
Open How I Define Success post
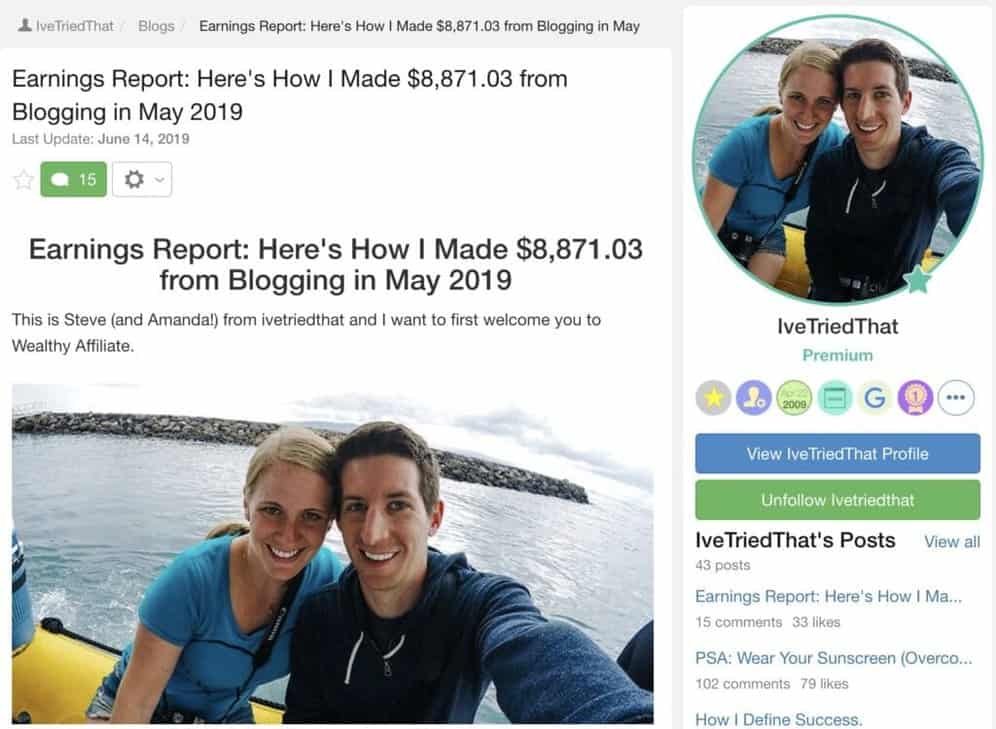pos(779,719)
